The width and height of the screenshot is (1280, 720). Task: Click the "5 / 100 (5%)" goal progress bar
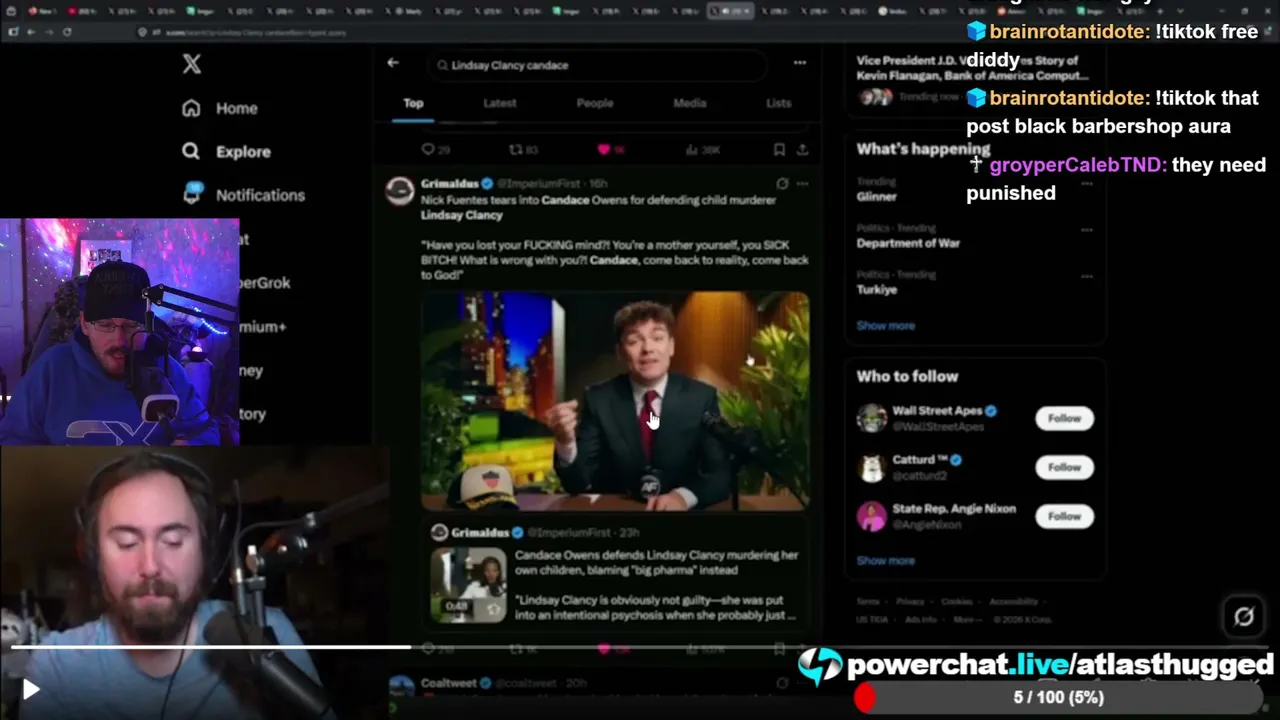coord(1058,697)
